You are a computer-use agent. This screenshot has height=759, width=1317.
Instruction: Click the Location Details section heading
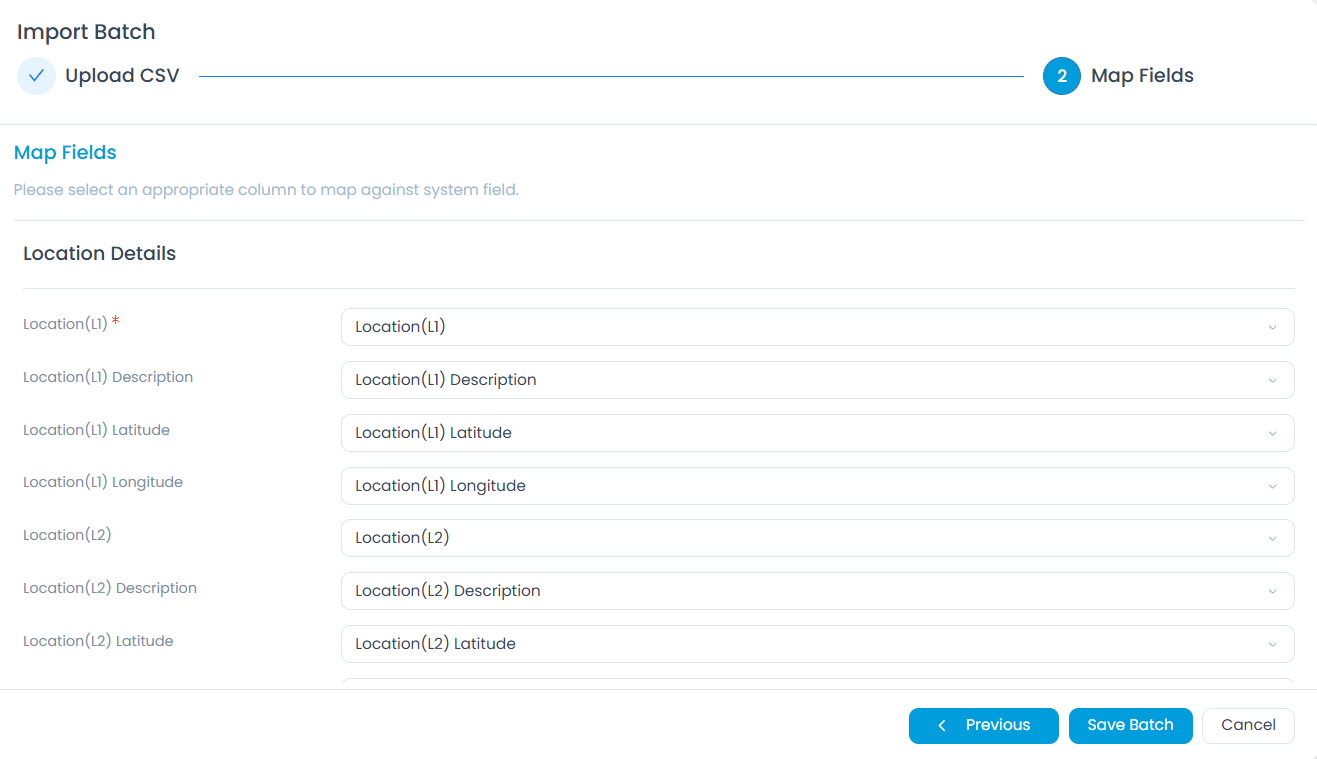point(99,254)
